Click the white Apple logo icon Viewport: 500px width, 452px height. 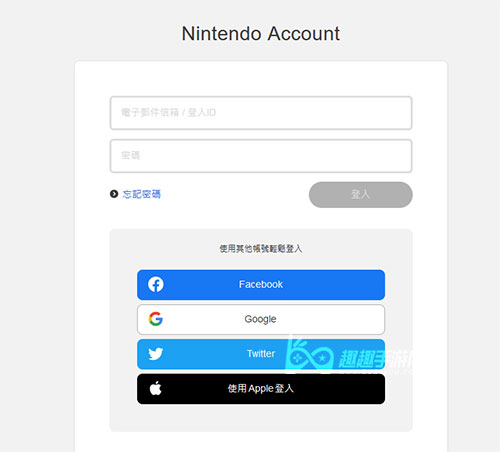[156, 388]
